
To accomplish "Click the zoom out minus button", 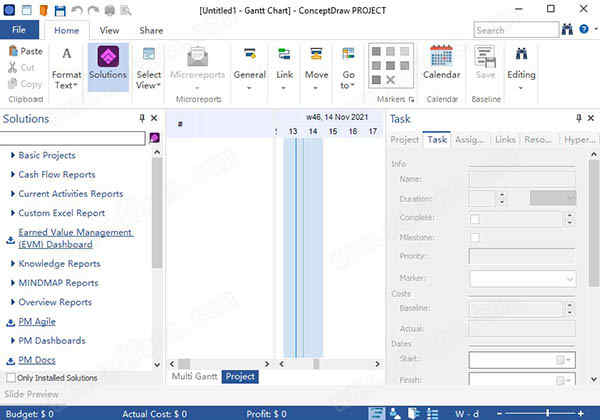I will 499,413.
